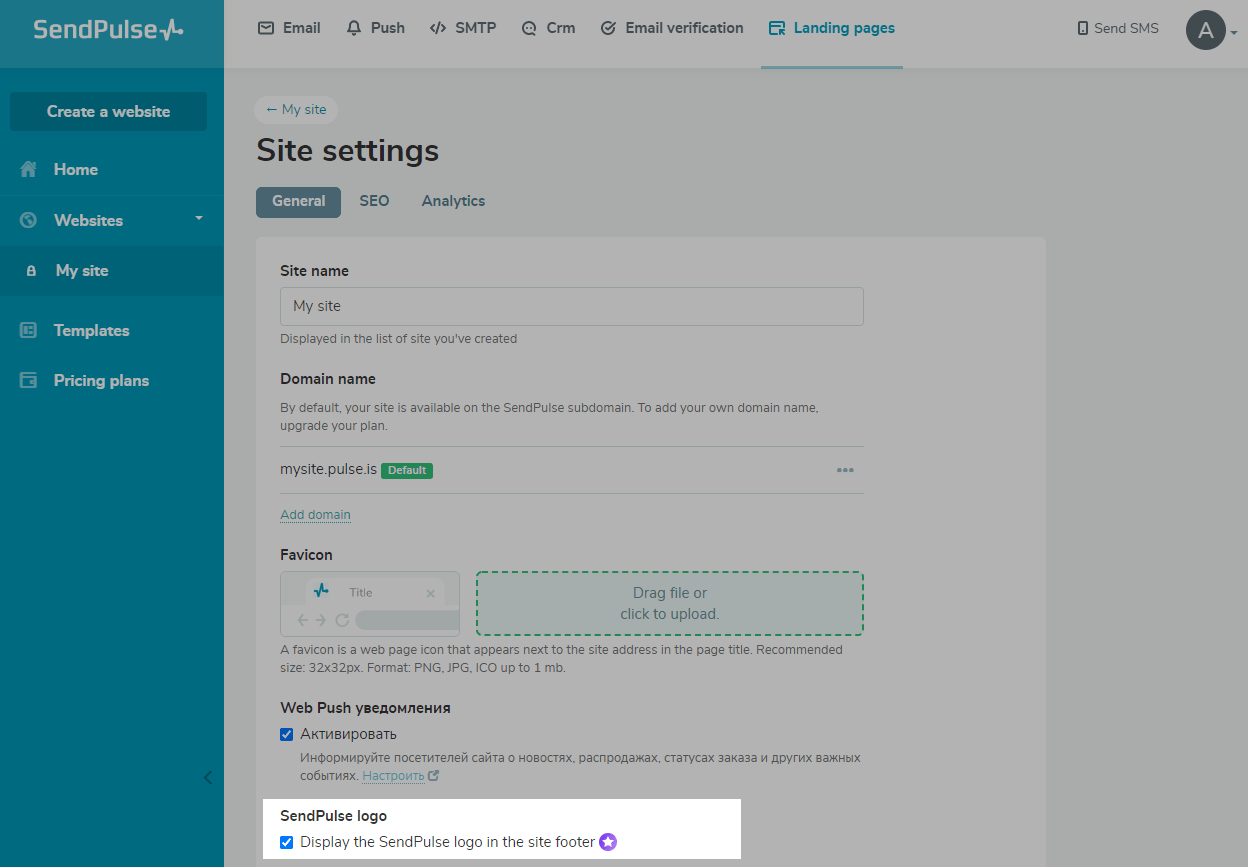Open the user avatar account menu
1248x867 pixels.
[x=1206, y=30]
